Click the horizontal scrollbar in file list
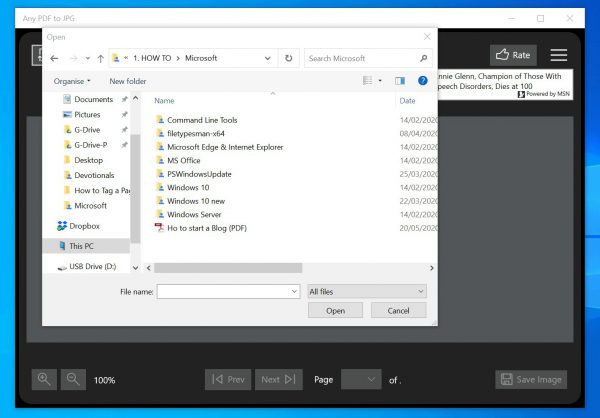This screenshot has height=418, width=600. pyautogui.click(x=227, y=268)
